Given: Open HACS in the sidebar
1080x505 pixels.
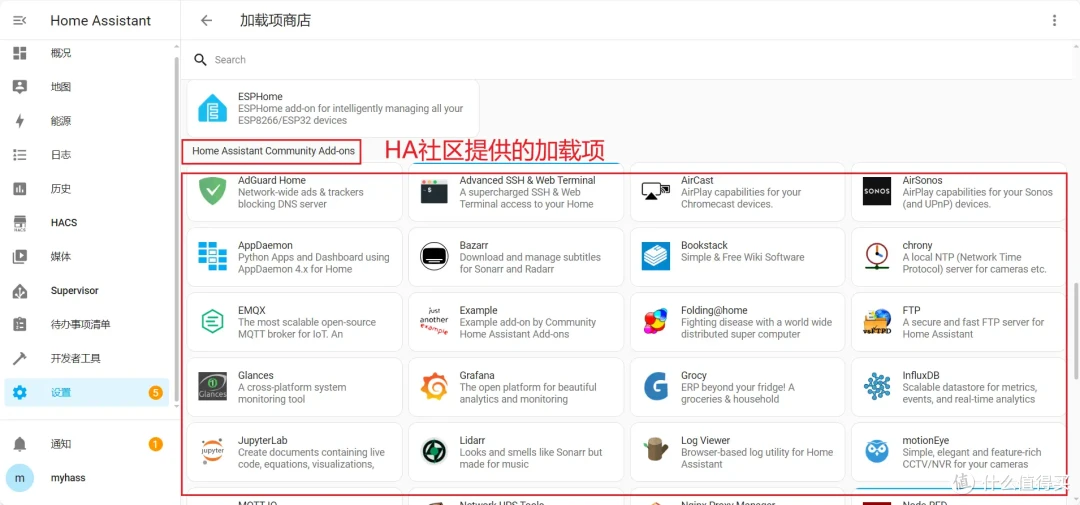Looking at the screenshot, I should 87,223.
